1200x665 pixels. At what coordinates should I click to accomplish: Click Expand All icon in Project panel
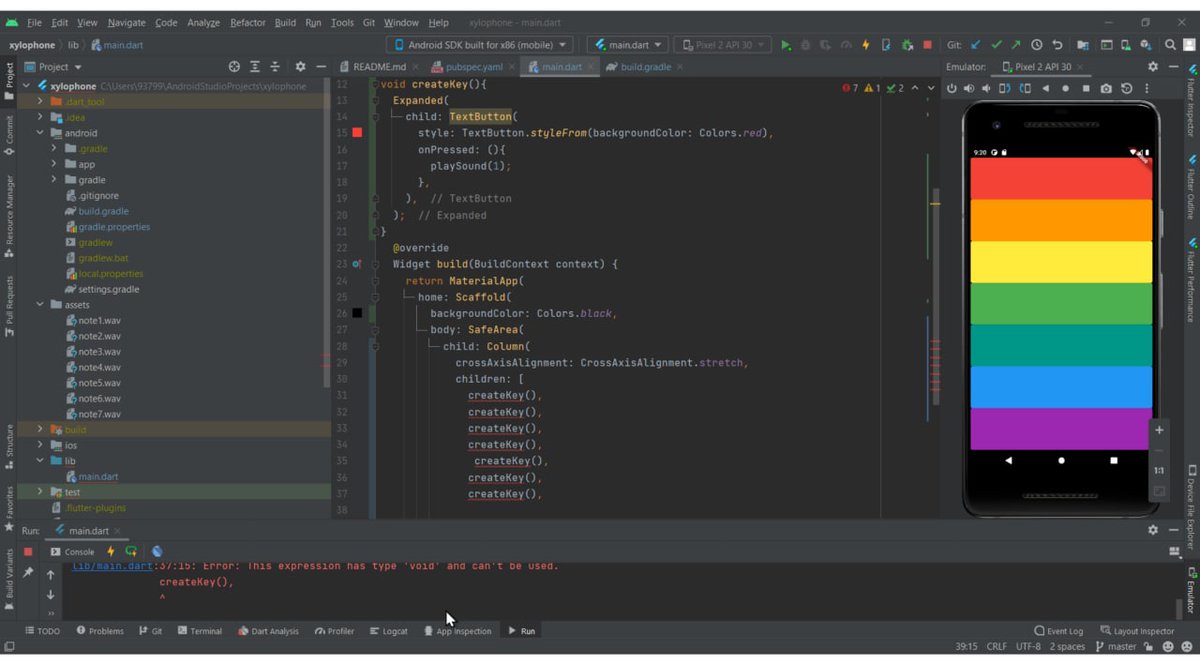[255, 67]
